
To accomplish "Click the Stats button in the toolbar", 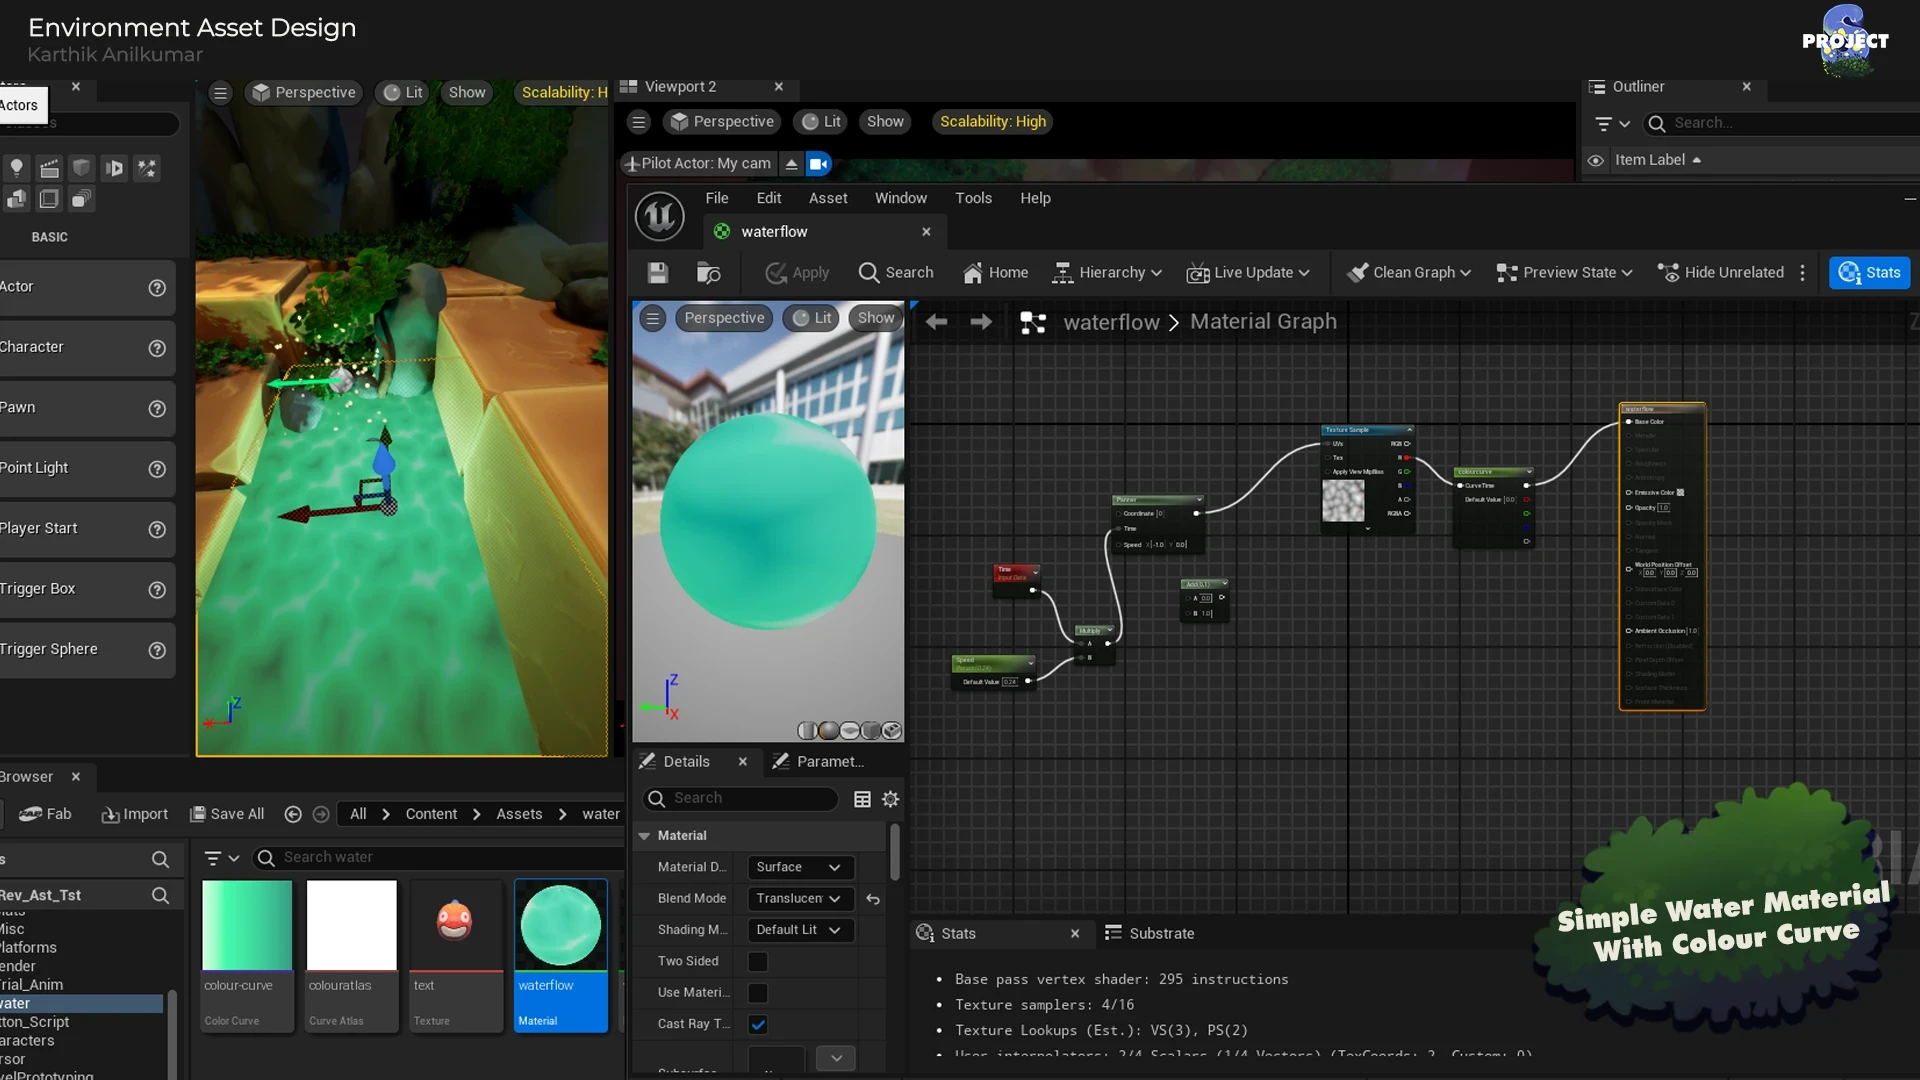I will point(1869,272).
